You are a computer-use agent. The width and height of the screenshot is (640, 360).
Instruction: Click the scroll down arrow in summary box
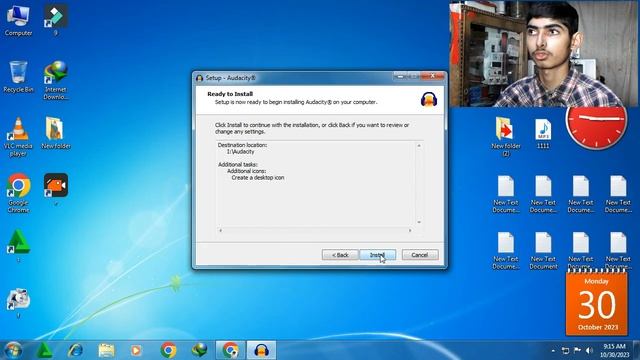[x=419, y=222]
